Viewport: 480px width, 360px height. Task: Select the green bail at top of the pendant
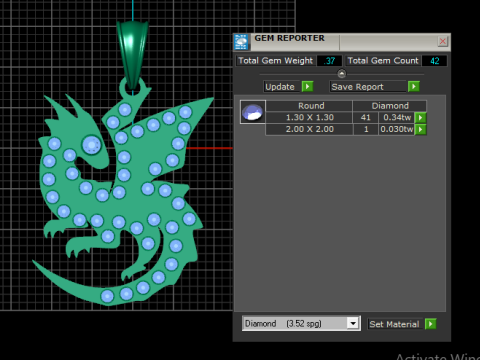click(133, 55)
